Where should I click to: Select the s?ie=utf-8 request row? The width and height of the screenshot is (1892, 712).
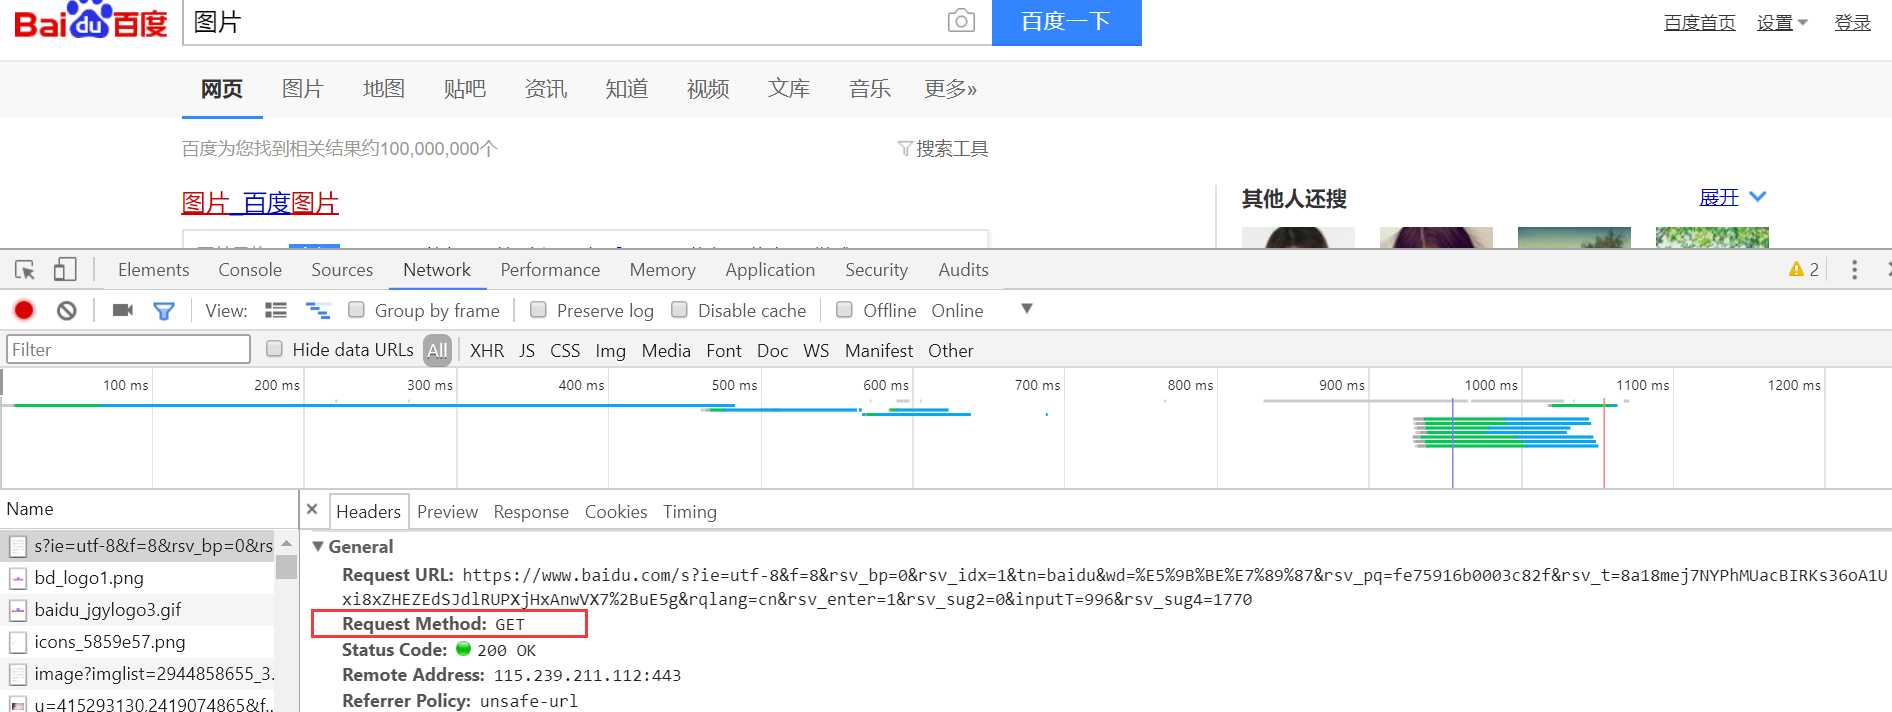click(x=138, y=546)
